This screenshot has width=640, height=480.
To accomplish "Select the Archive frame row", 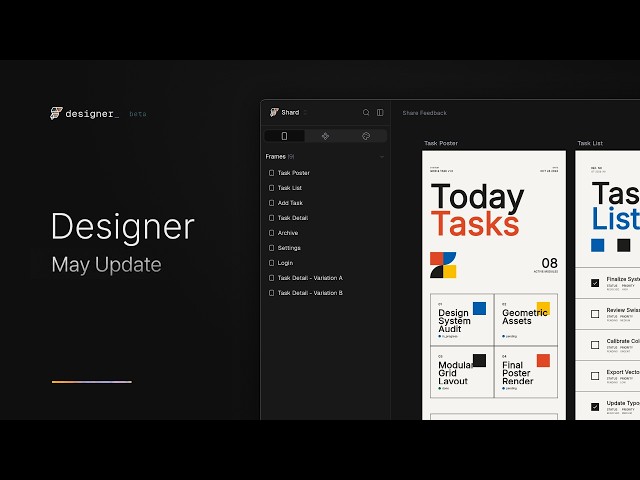I will click(325, 233).
